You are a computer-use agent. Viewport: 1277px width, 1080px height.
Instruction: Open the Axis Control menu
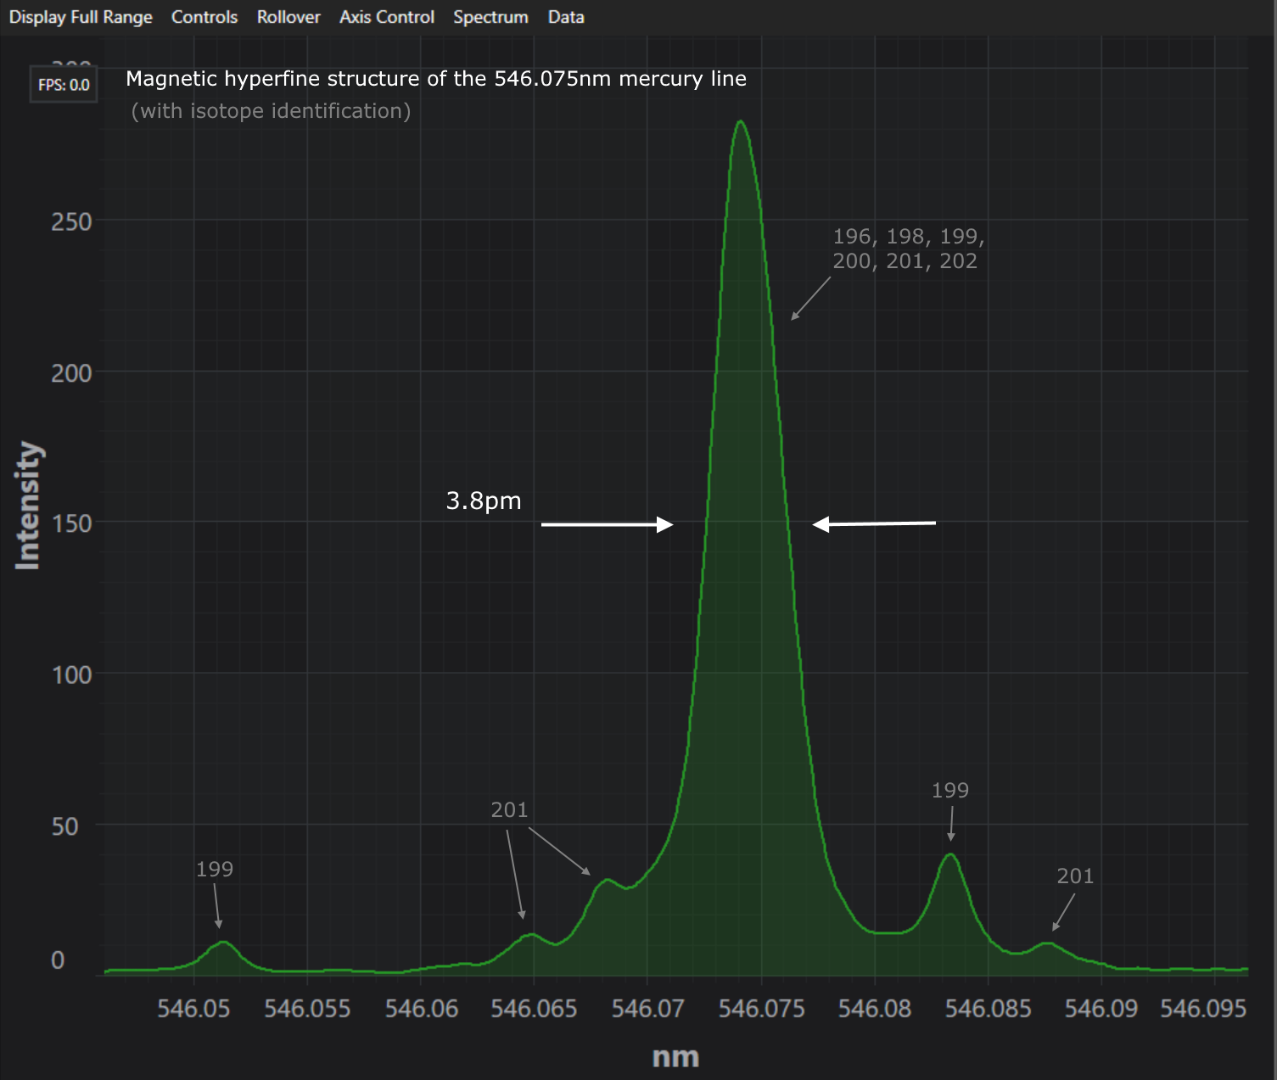pyautogui.click(x=386, y=17)
